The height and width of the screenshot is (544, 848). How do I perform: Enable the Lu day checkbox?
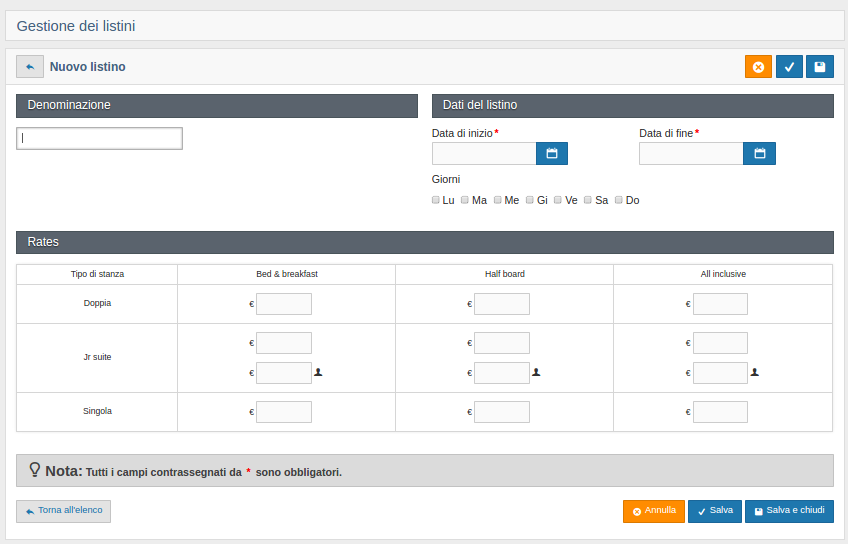click(x=436, y=200)
